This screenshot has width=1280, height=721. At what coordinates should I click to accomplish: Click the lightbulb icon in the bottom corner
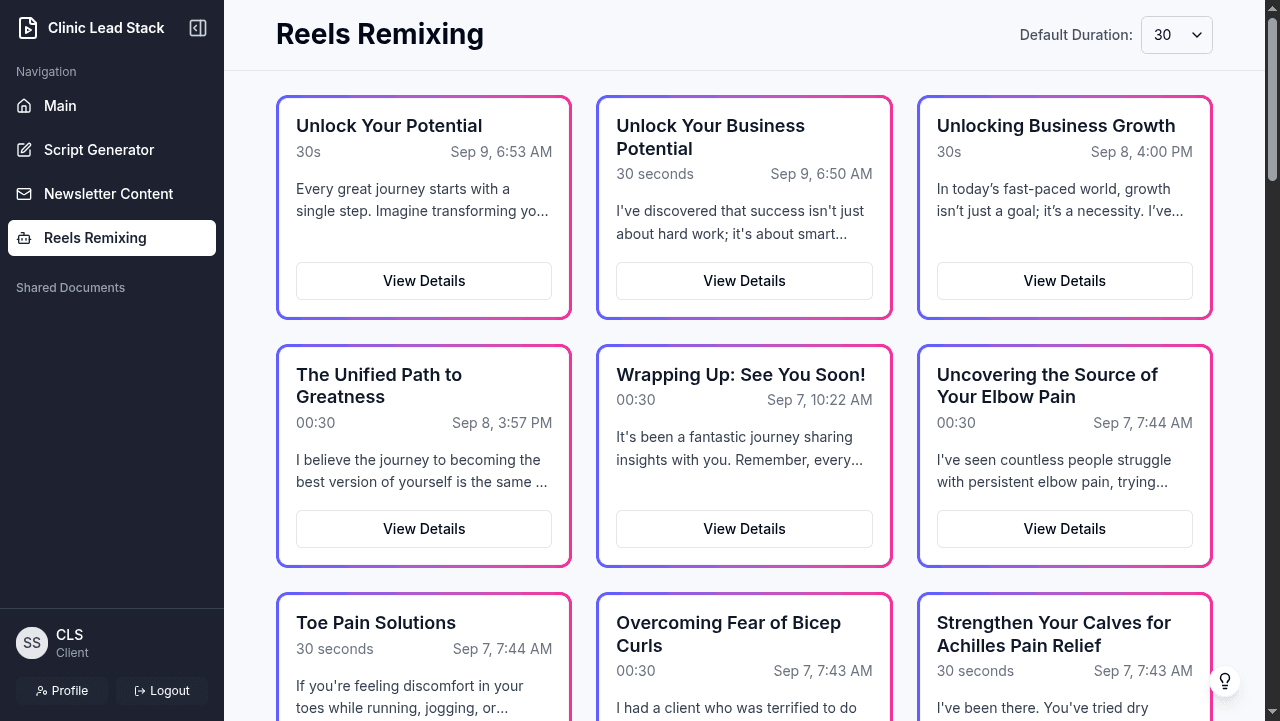click(1225, 682)
